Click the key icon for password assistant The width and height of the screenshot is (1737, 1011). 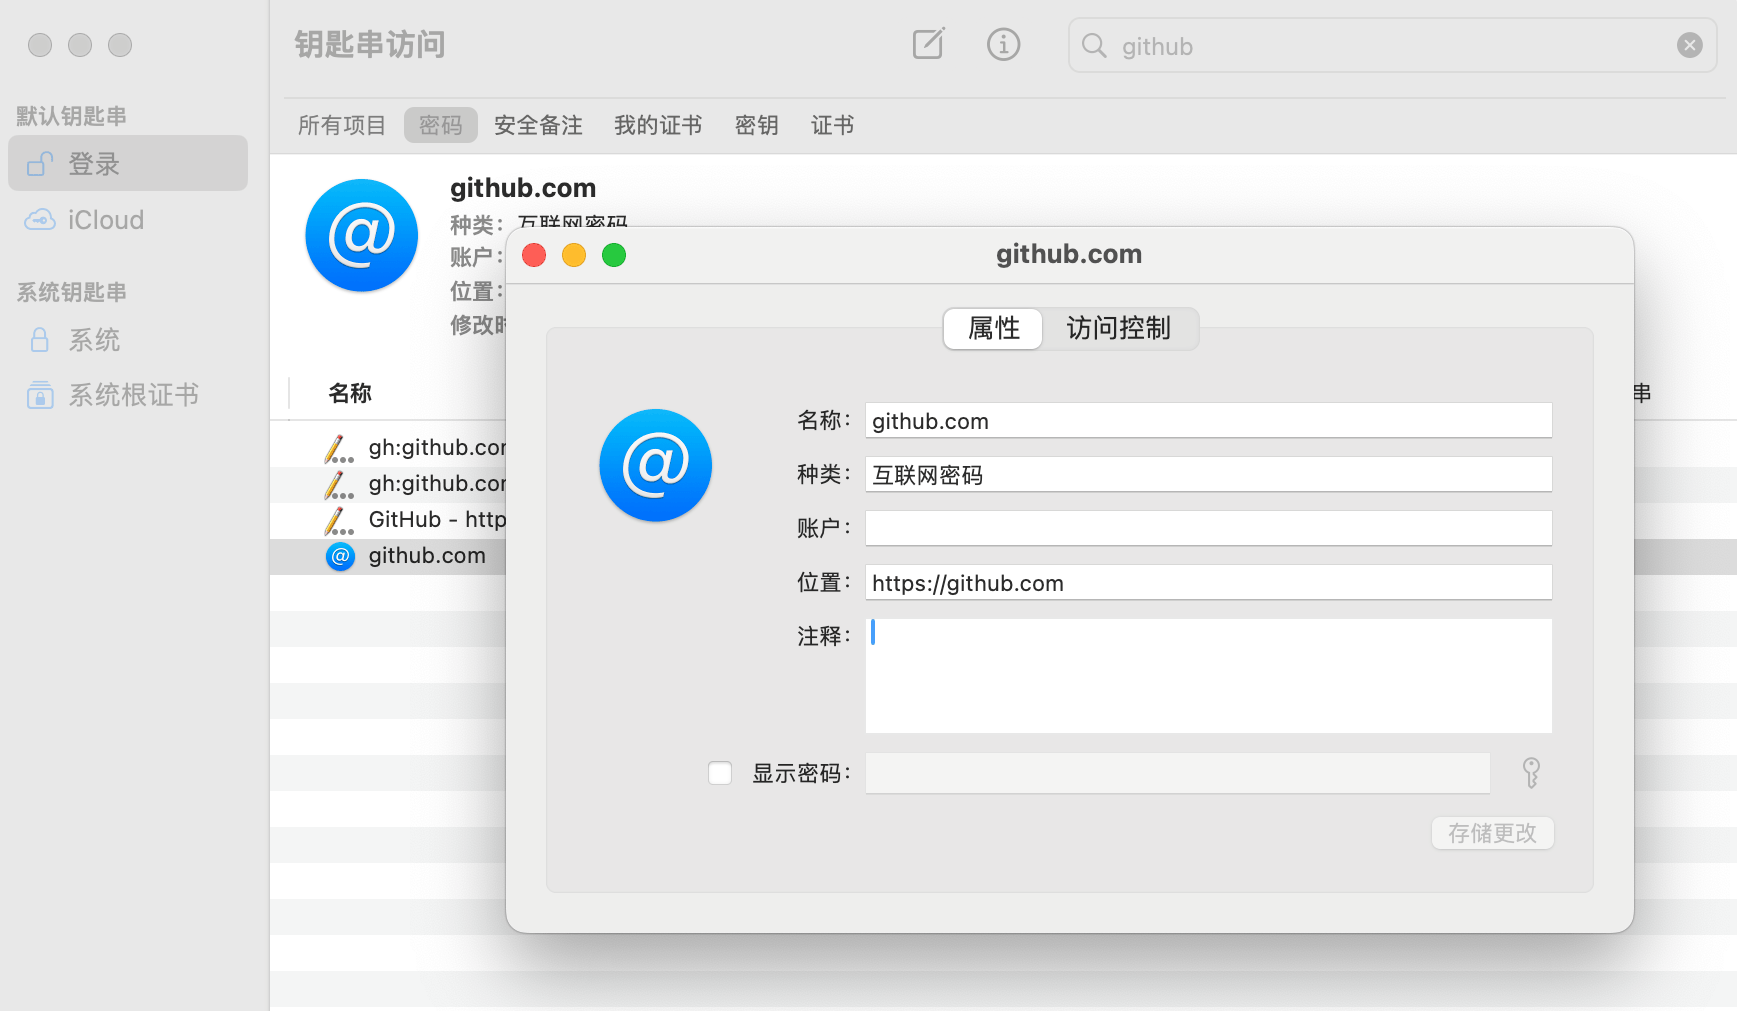pyautogui.click(x=1530, y=773)
